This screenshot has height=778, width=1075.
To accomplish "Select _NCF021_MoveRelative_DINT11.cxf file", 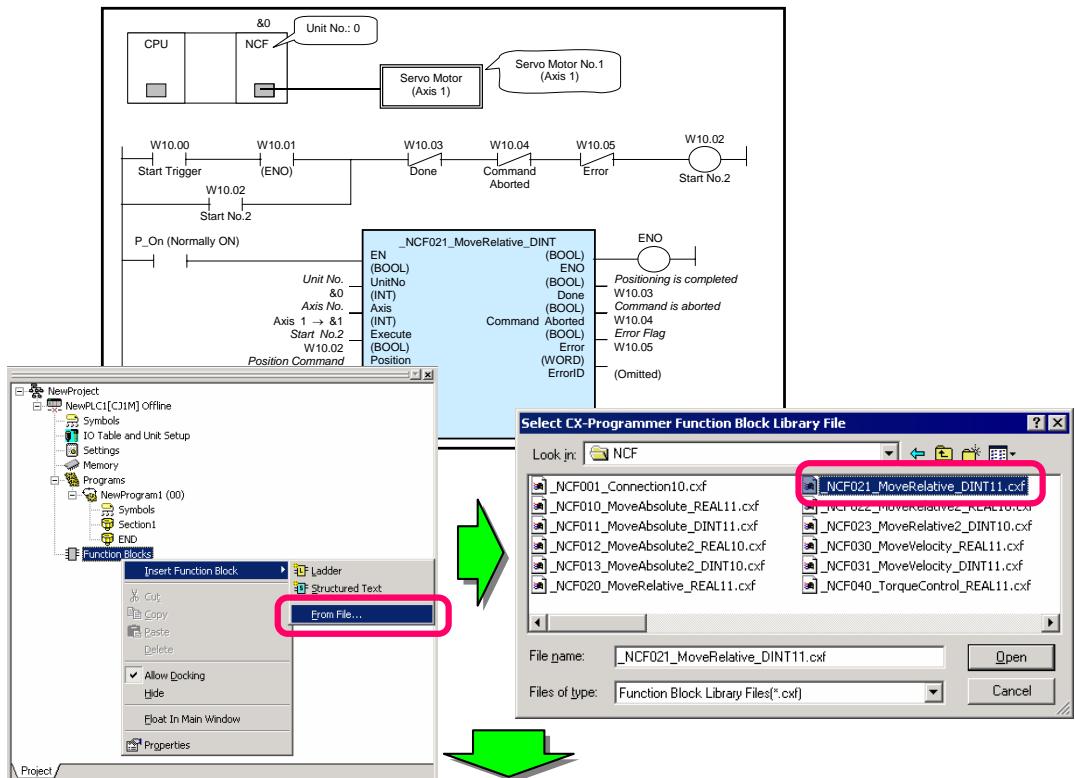I will (915, 486).
